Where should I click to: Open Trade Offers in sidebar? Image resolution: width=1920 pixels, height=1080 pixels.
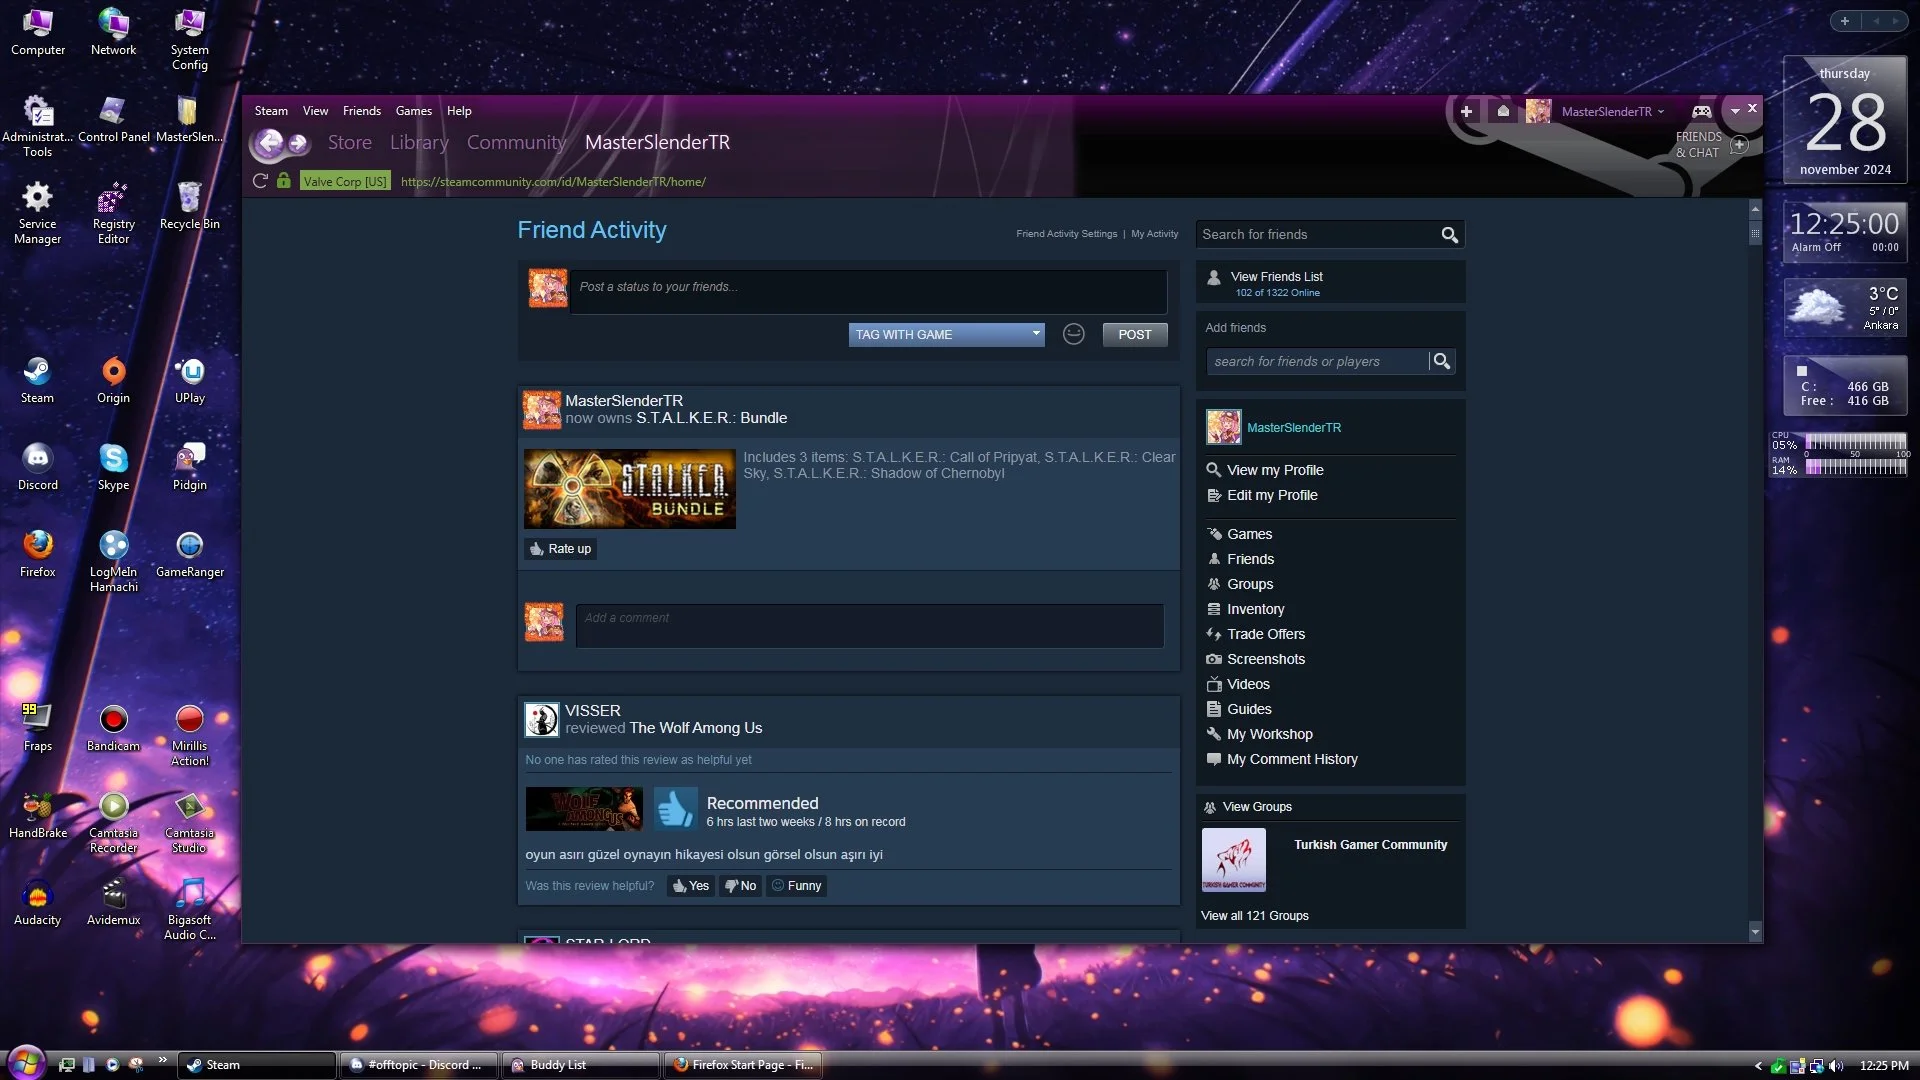[1266, 634]
